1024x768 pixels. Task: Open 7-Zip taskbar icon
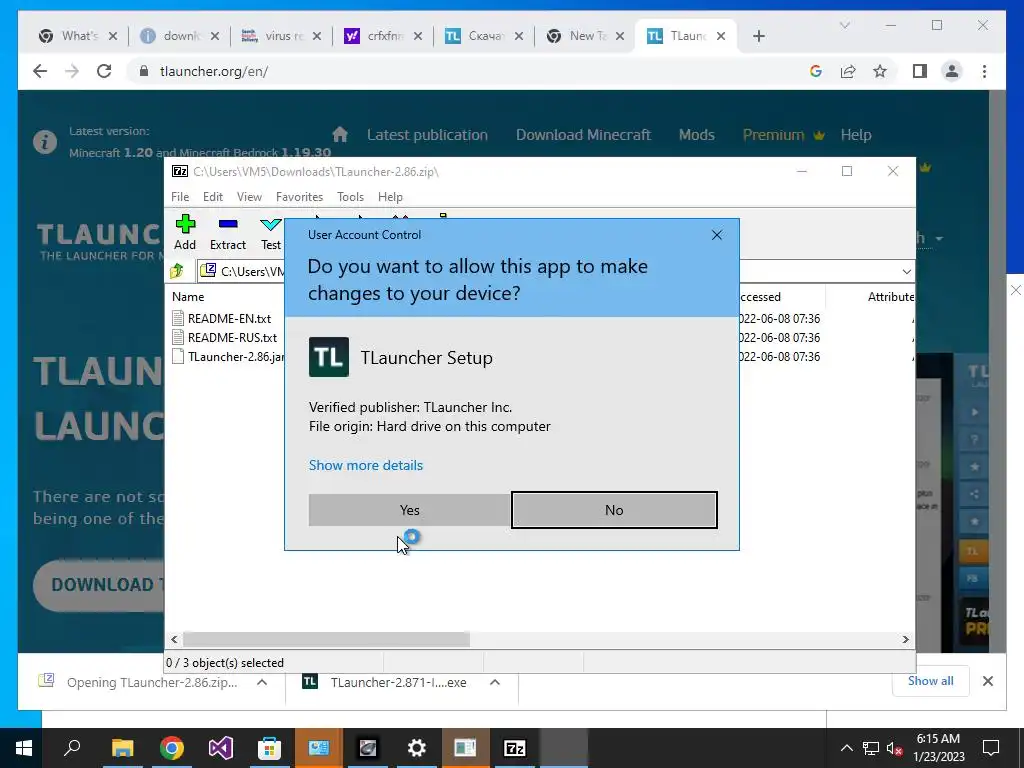pyautogui.click(x=515, y=748)
